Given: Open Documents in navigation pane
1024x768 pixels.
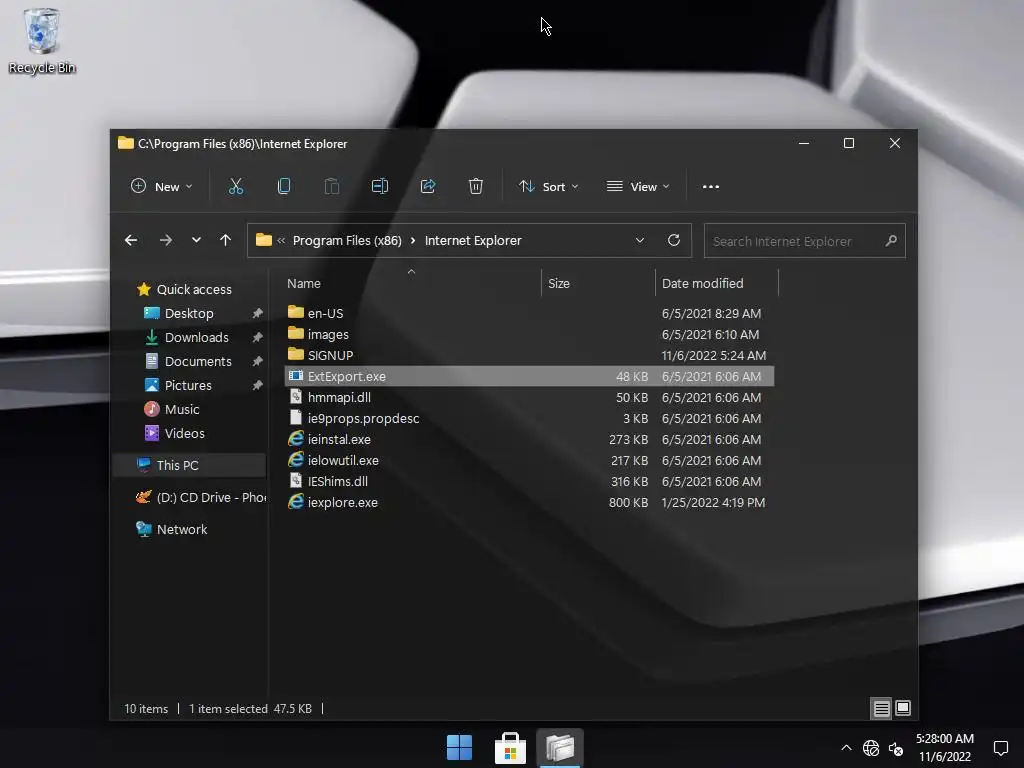Looking at the screenshot, I should click(197, 361).
